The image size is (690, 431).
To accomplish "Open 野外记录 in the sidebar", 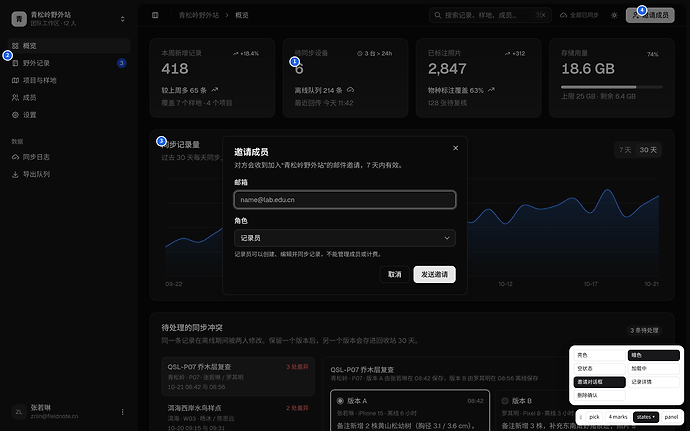I will (69, 63).
